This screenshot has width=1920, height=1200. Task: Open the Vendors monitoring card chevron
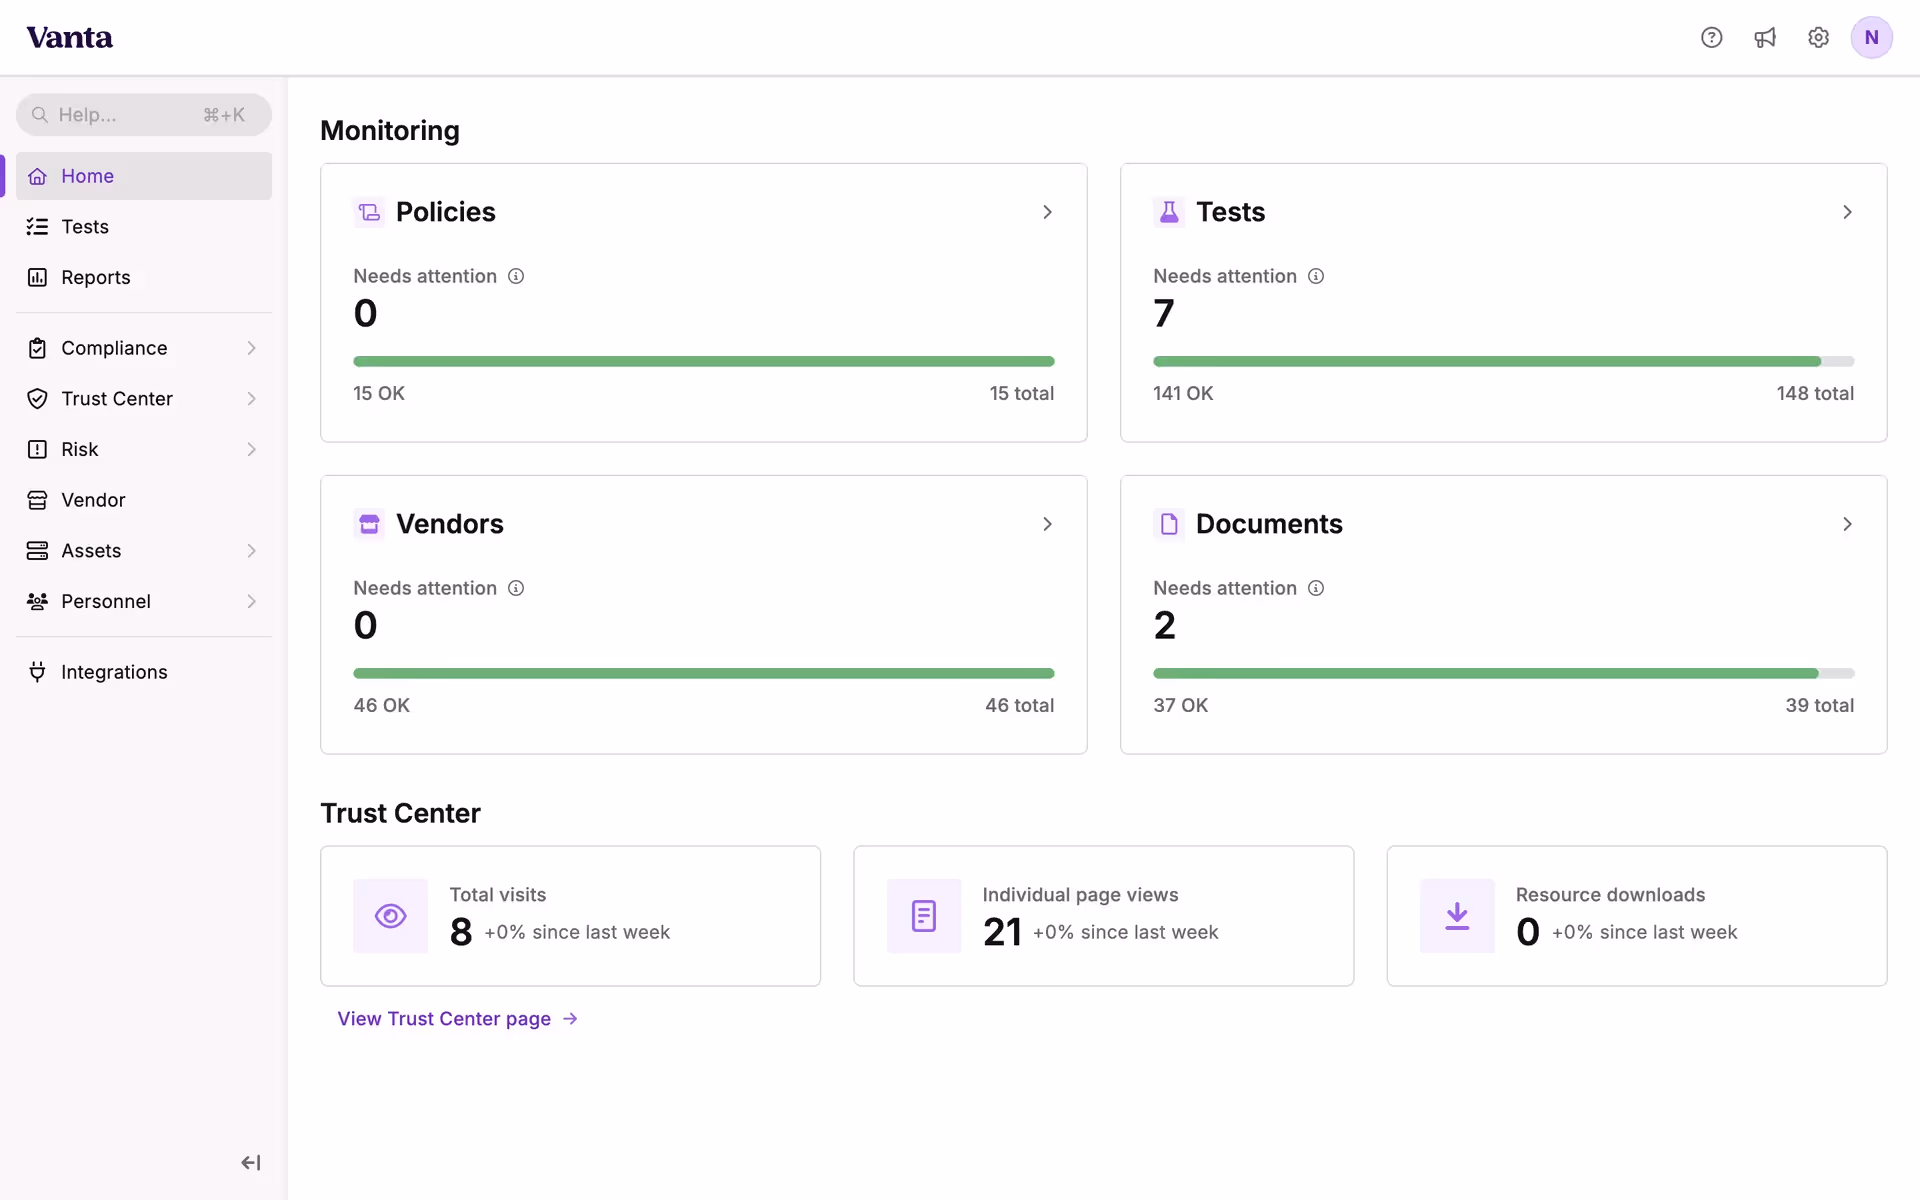pyautogui.click(x=1047, y=524)
